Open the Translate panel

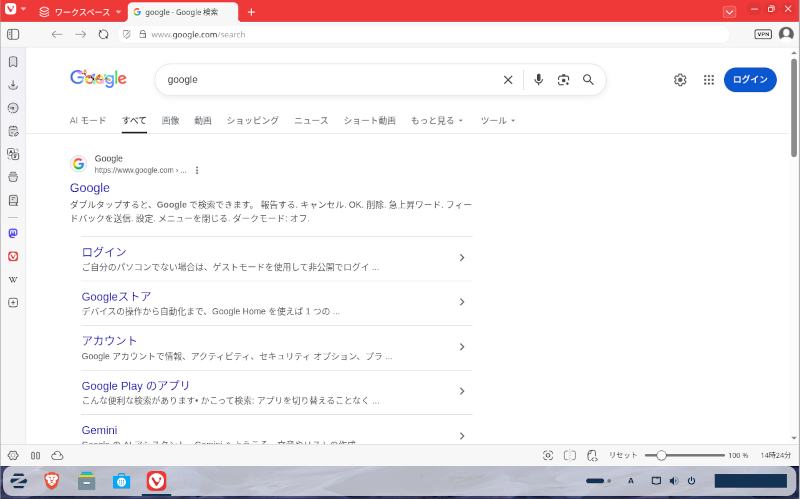13,154
